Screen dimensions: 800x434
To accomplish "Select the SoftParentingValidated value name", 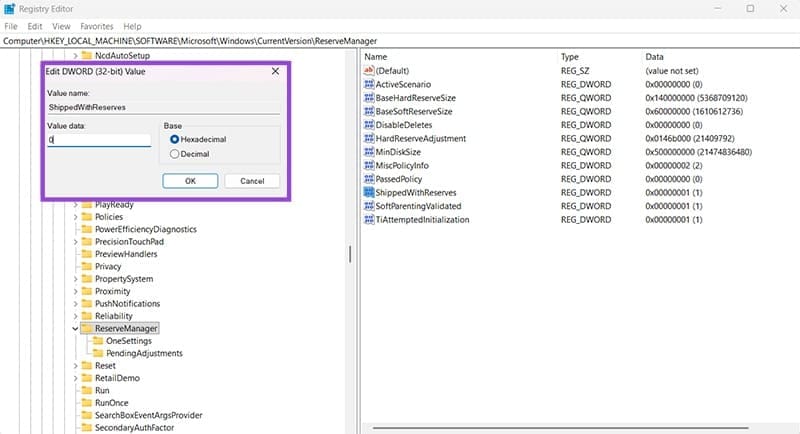I will 418,206.
